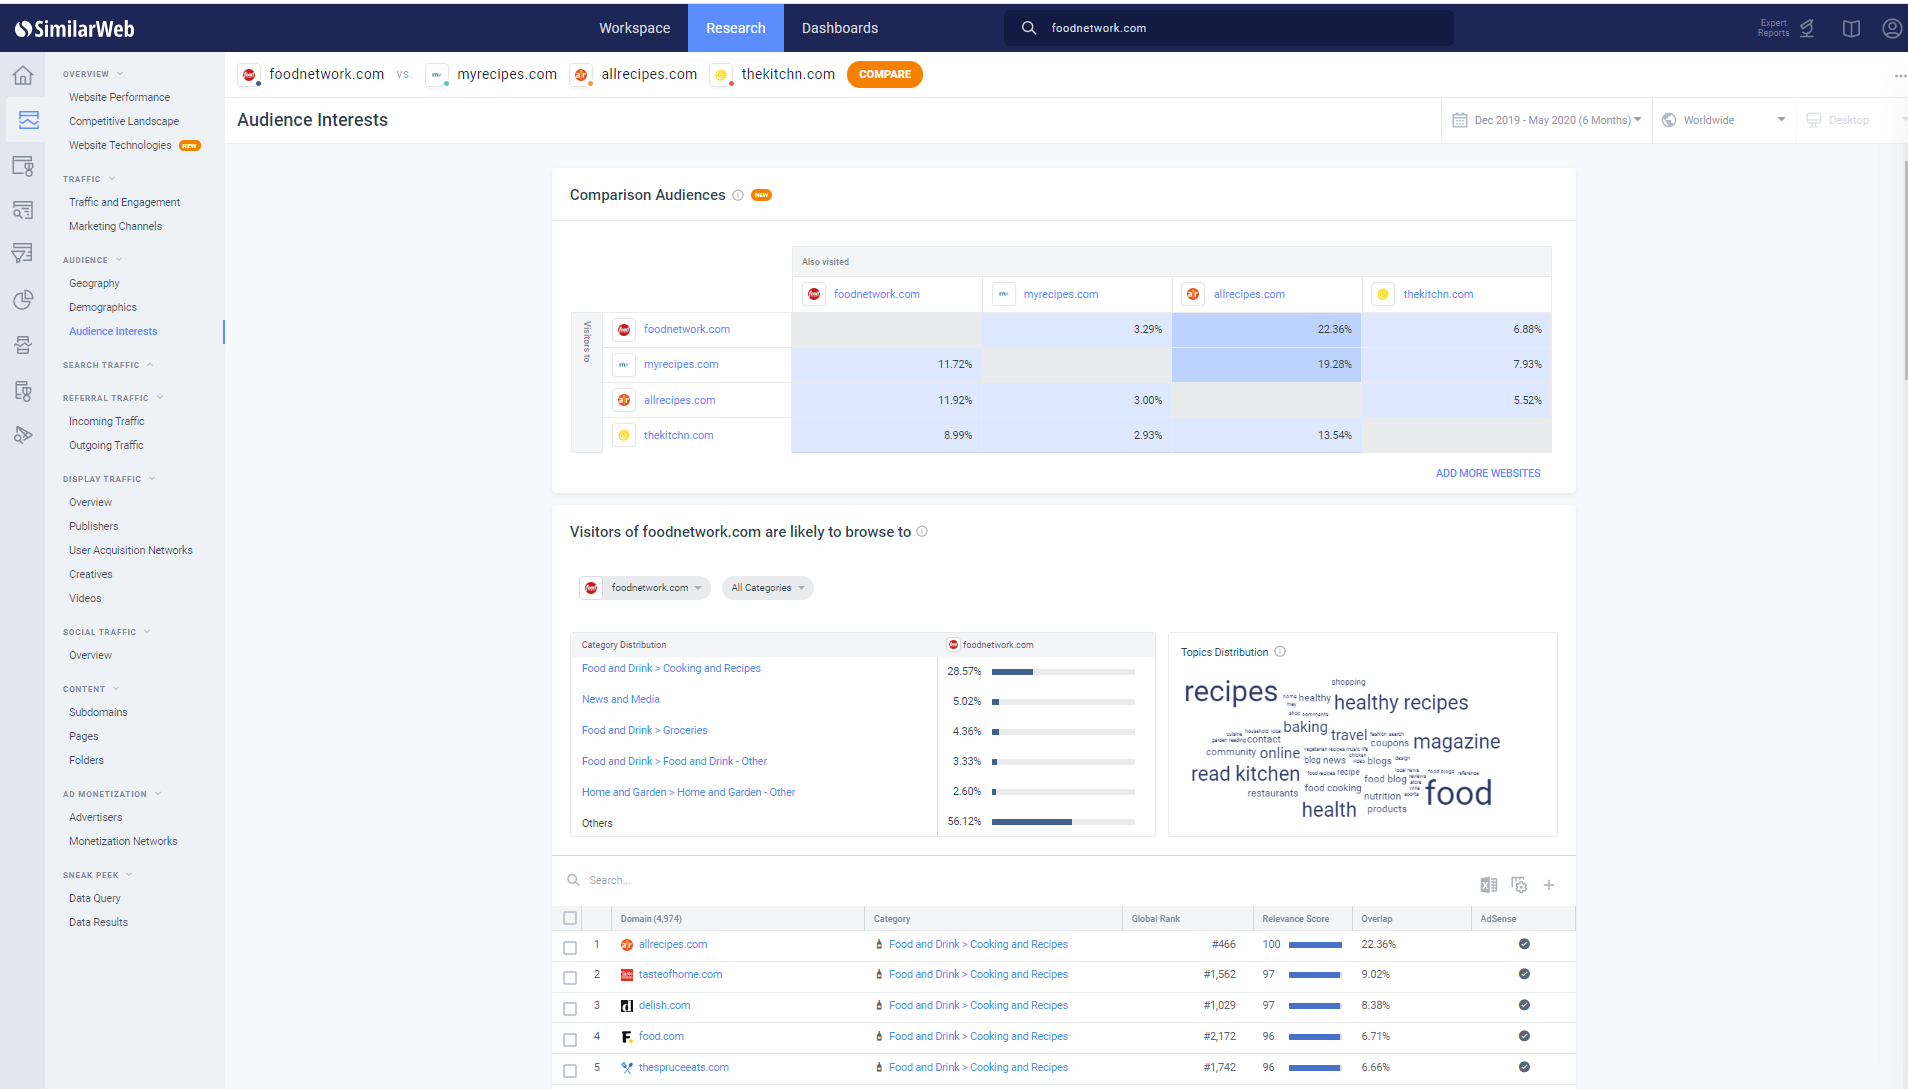Click thespruceeats.com favicon in table
This screenshot has width=1908, height=1089.
click(x=627, y=1068)
